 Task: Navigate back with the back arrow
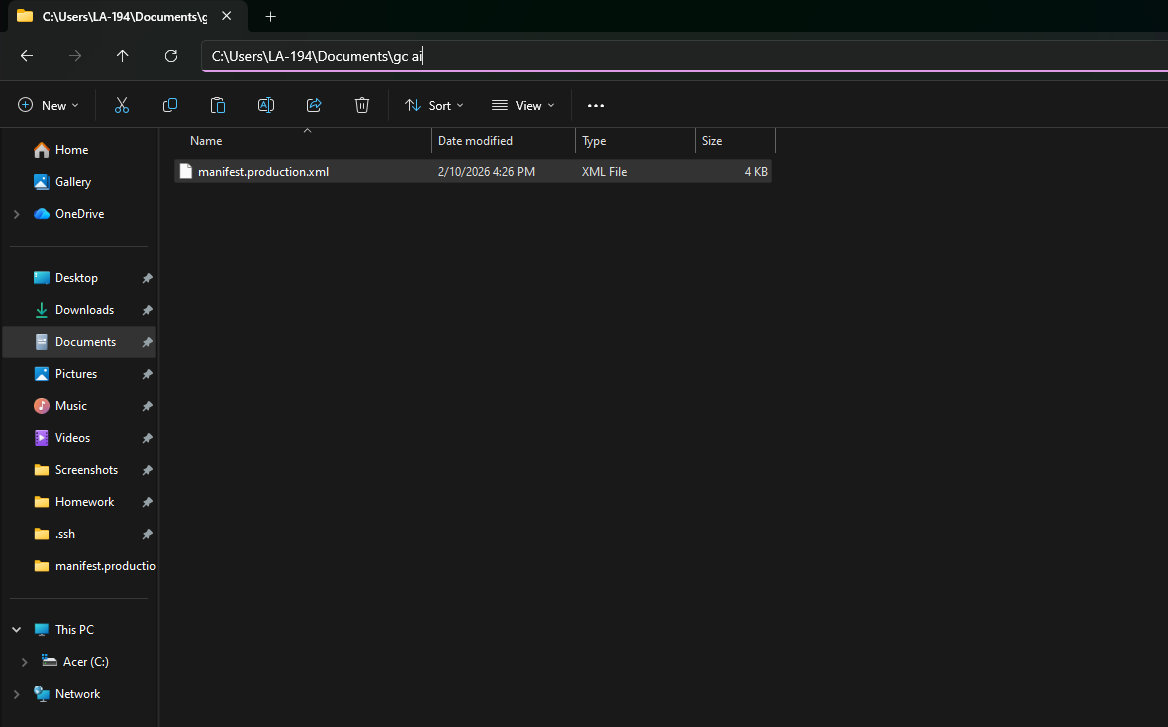click(27, 56)
